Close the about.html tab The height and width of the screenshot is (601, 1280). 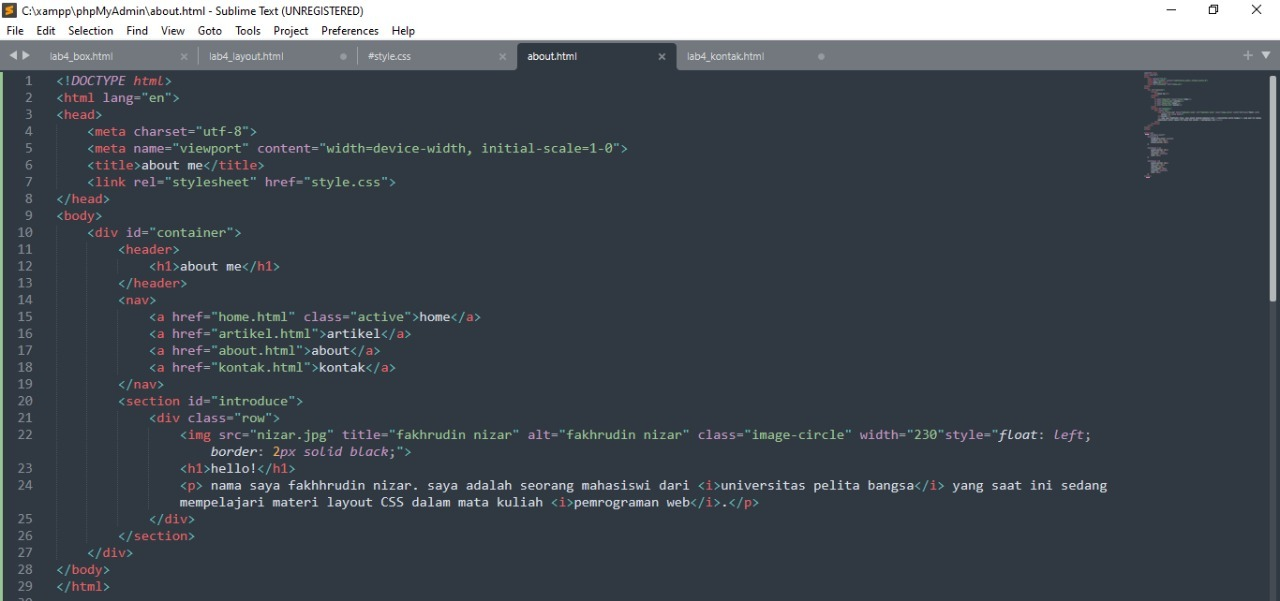661,57
